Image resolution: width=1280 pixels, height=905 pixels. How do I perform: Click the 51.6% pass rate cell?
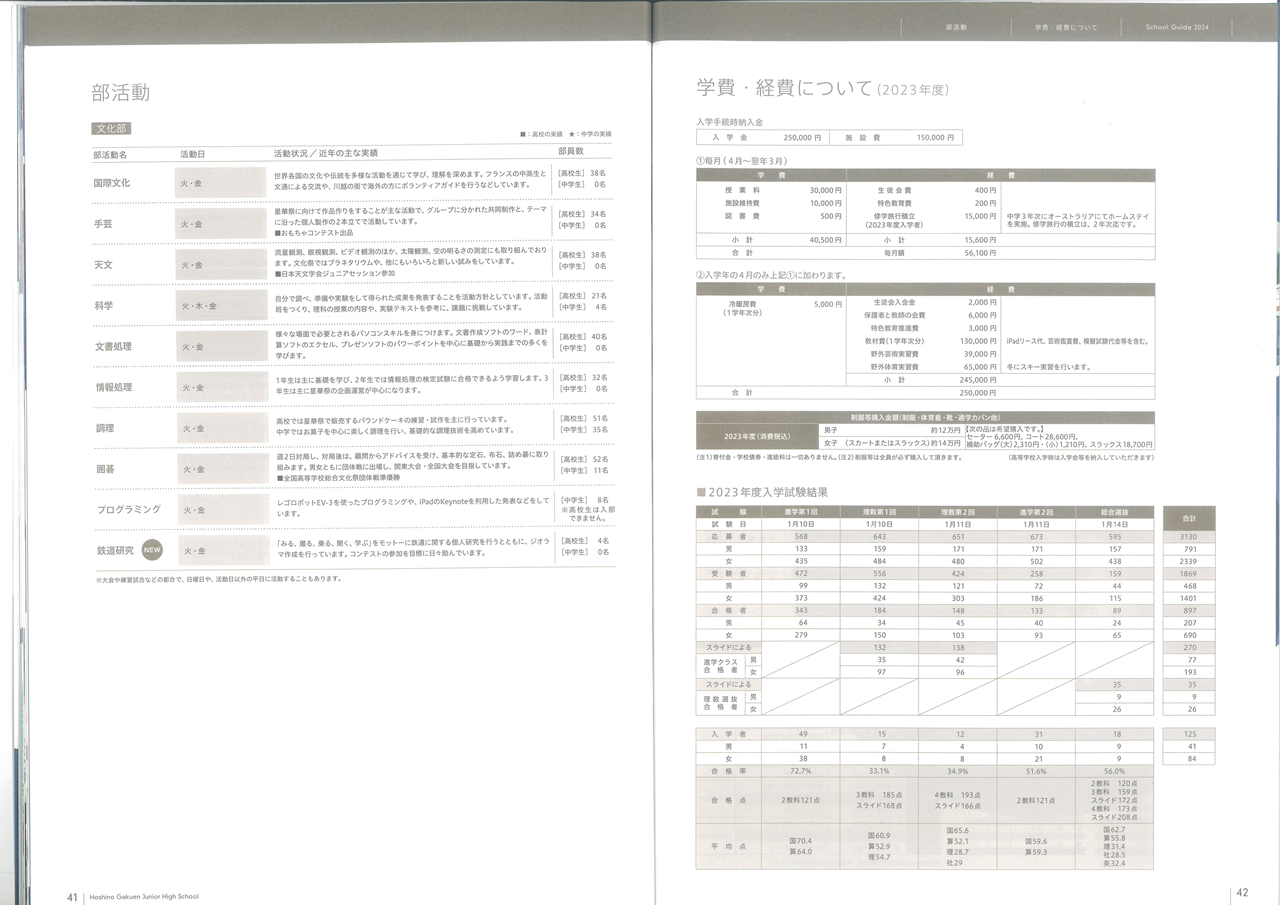click(1035, 771)
